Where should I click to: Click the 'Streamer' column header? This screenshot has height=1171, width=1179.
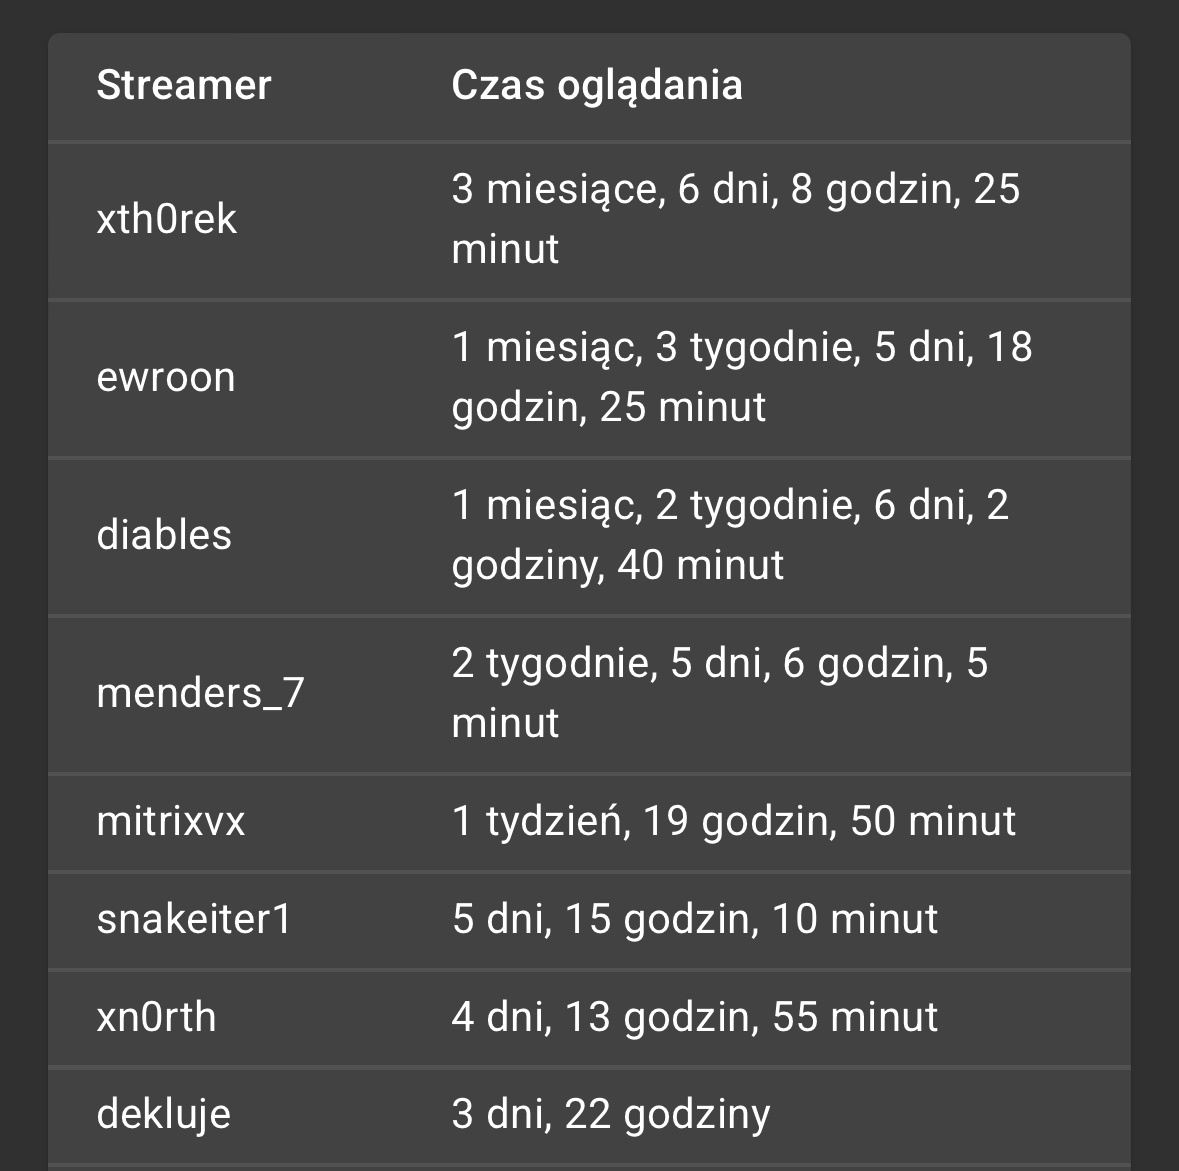(183, 85)
